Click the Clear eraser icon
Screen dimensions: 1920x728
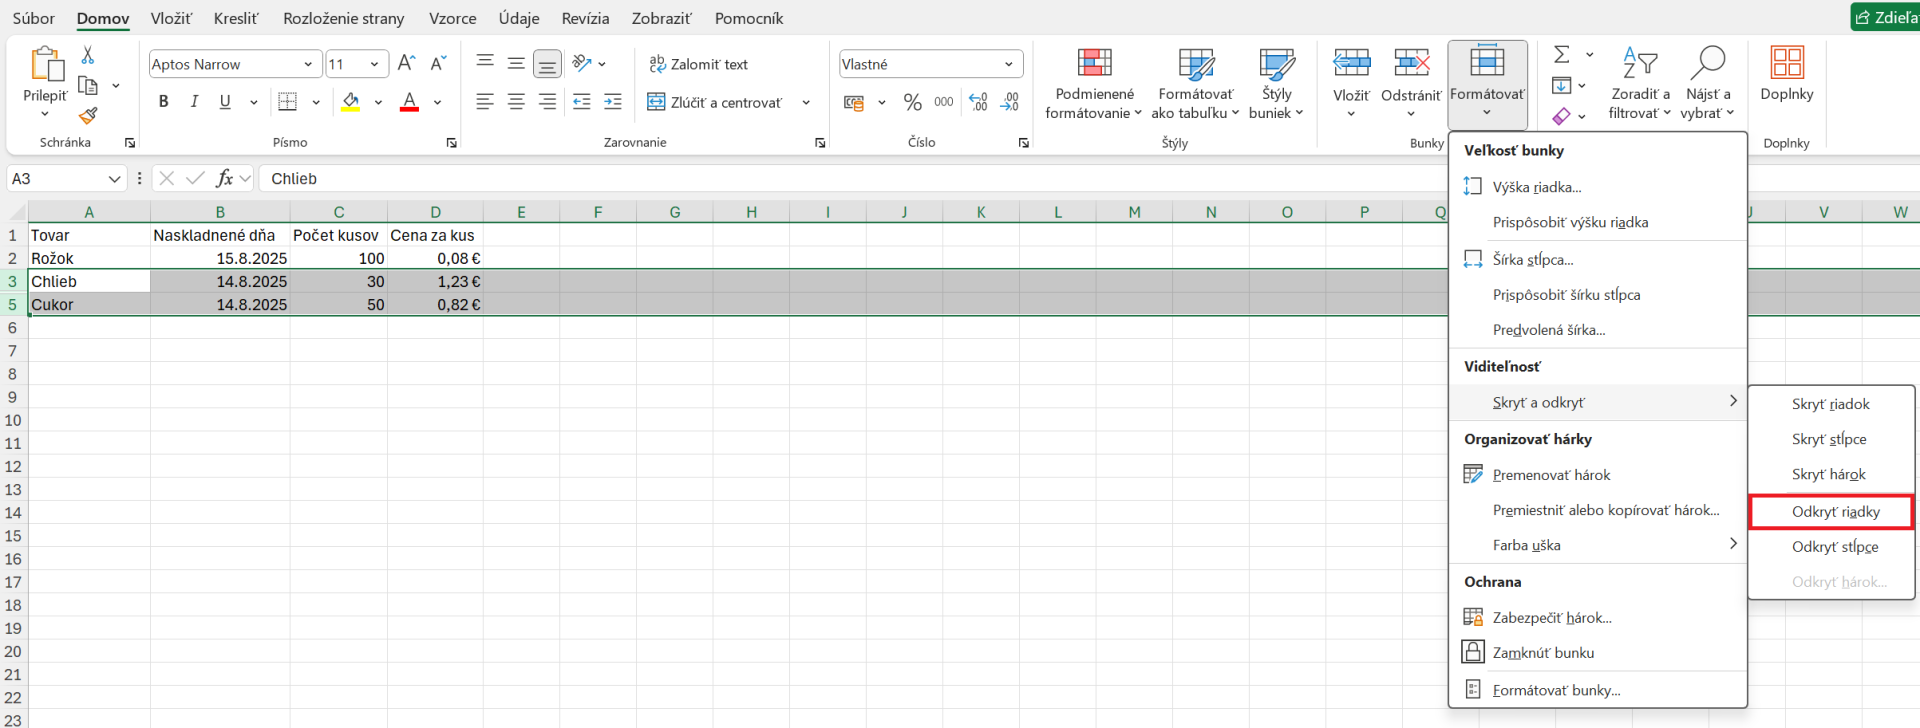(1561, 116)
